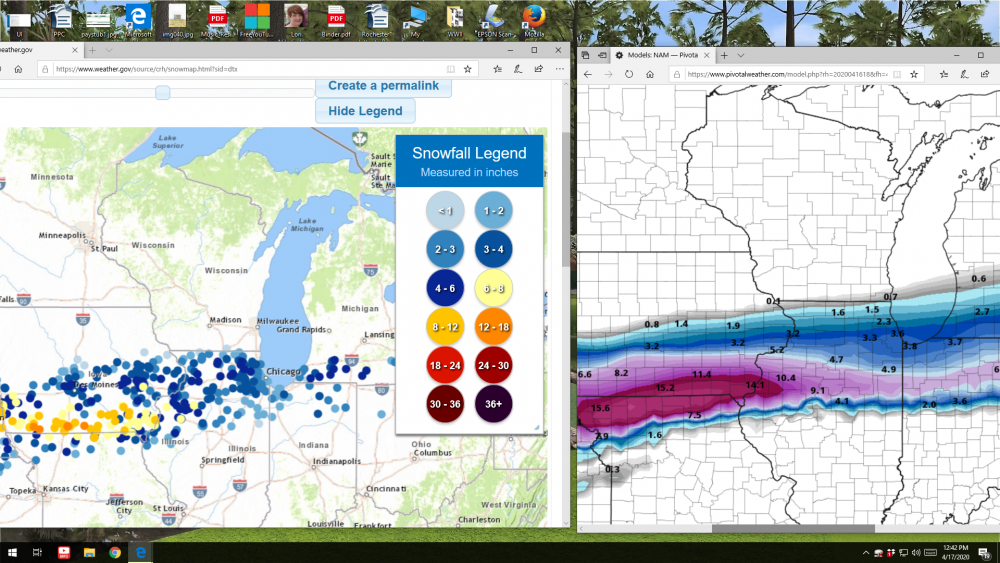Image resolution: width=1000 pixels, height=563 pixels.
Task: Click '12 - 18' orange legend swatch
Action: coord(494,327)
